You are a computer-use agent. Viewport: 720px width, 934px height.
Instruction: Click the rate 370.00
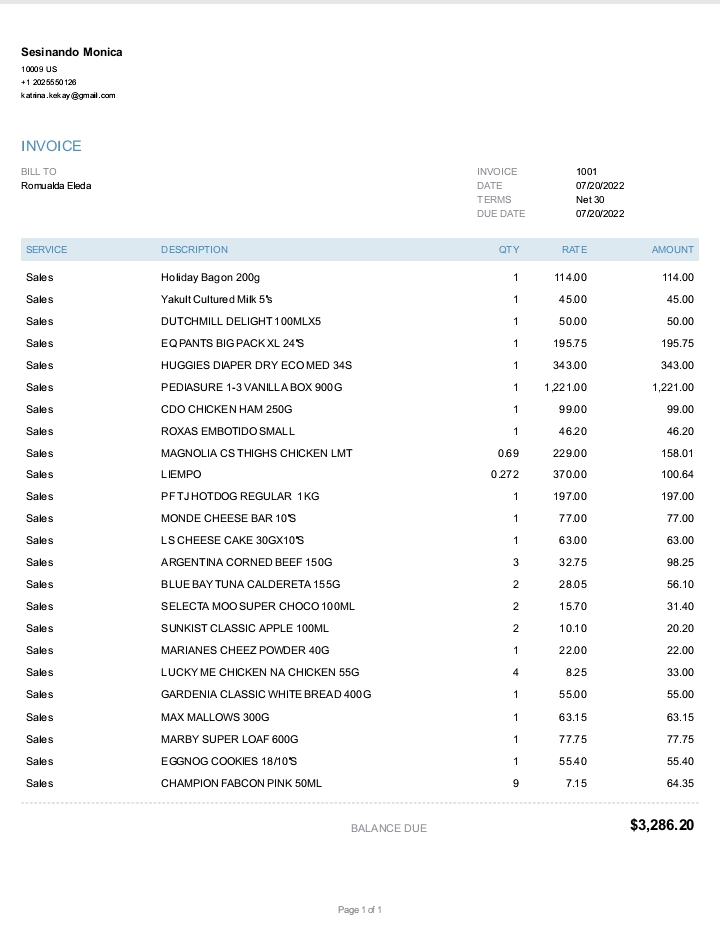(x=569, y=475)
